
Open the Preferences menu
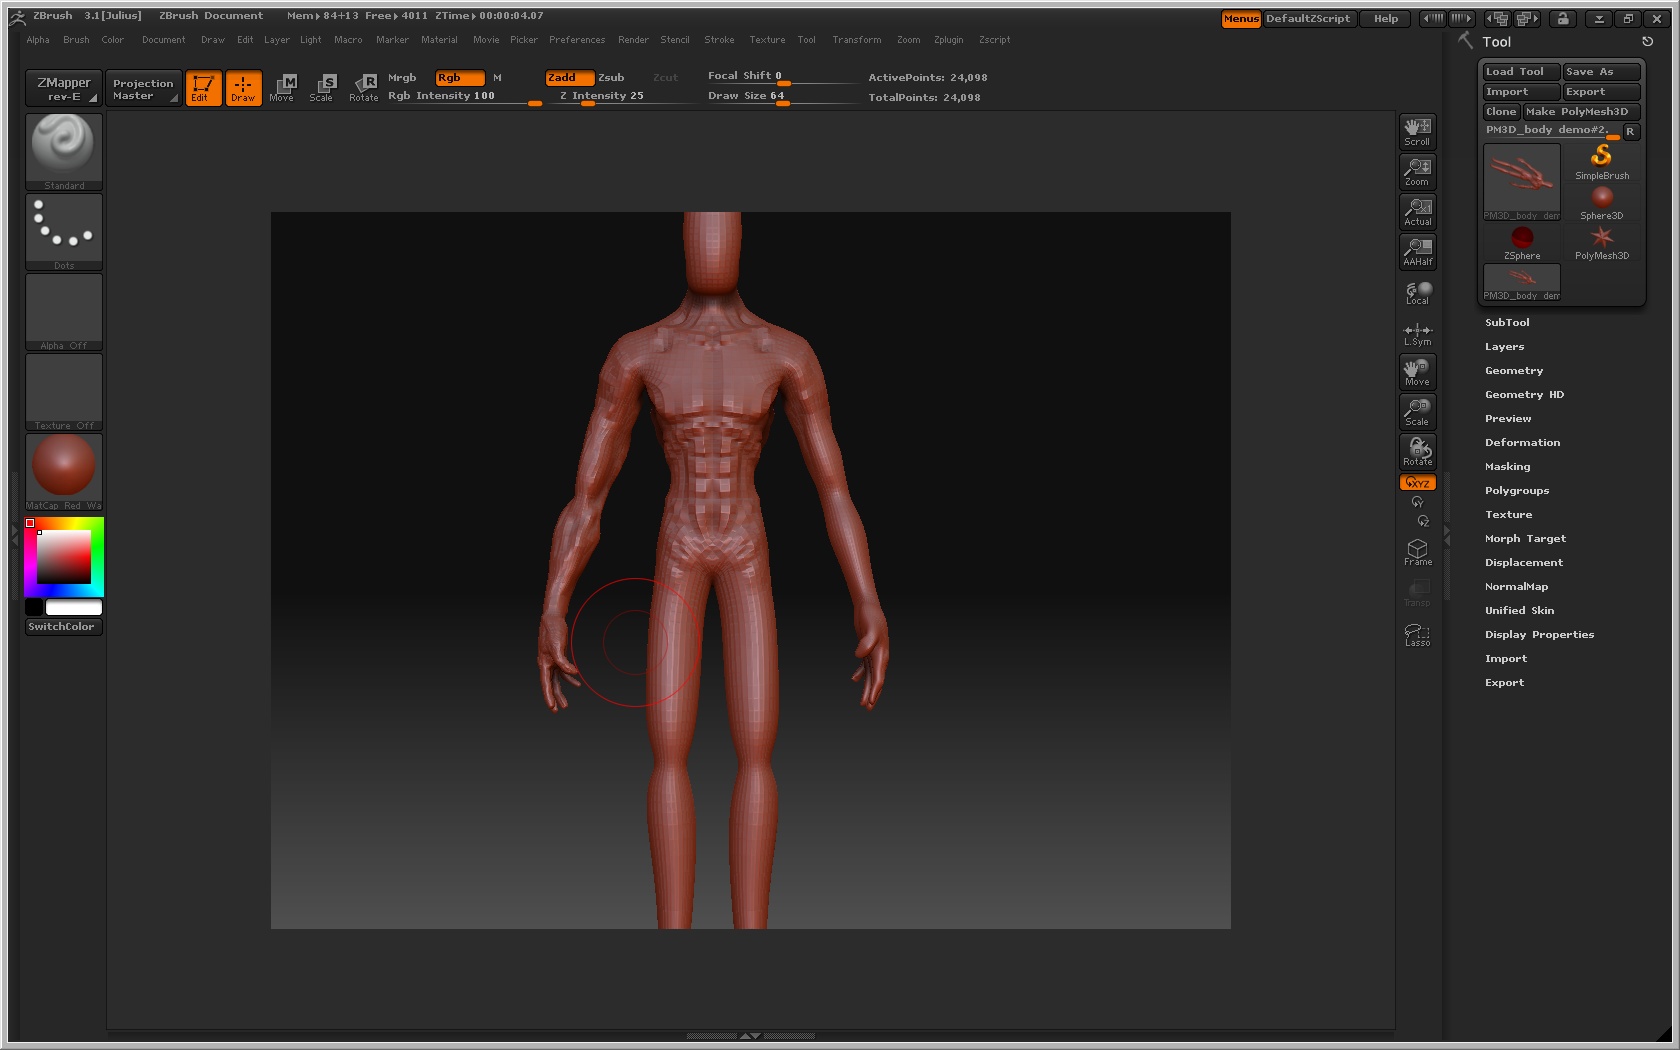[576, 40]
